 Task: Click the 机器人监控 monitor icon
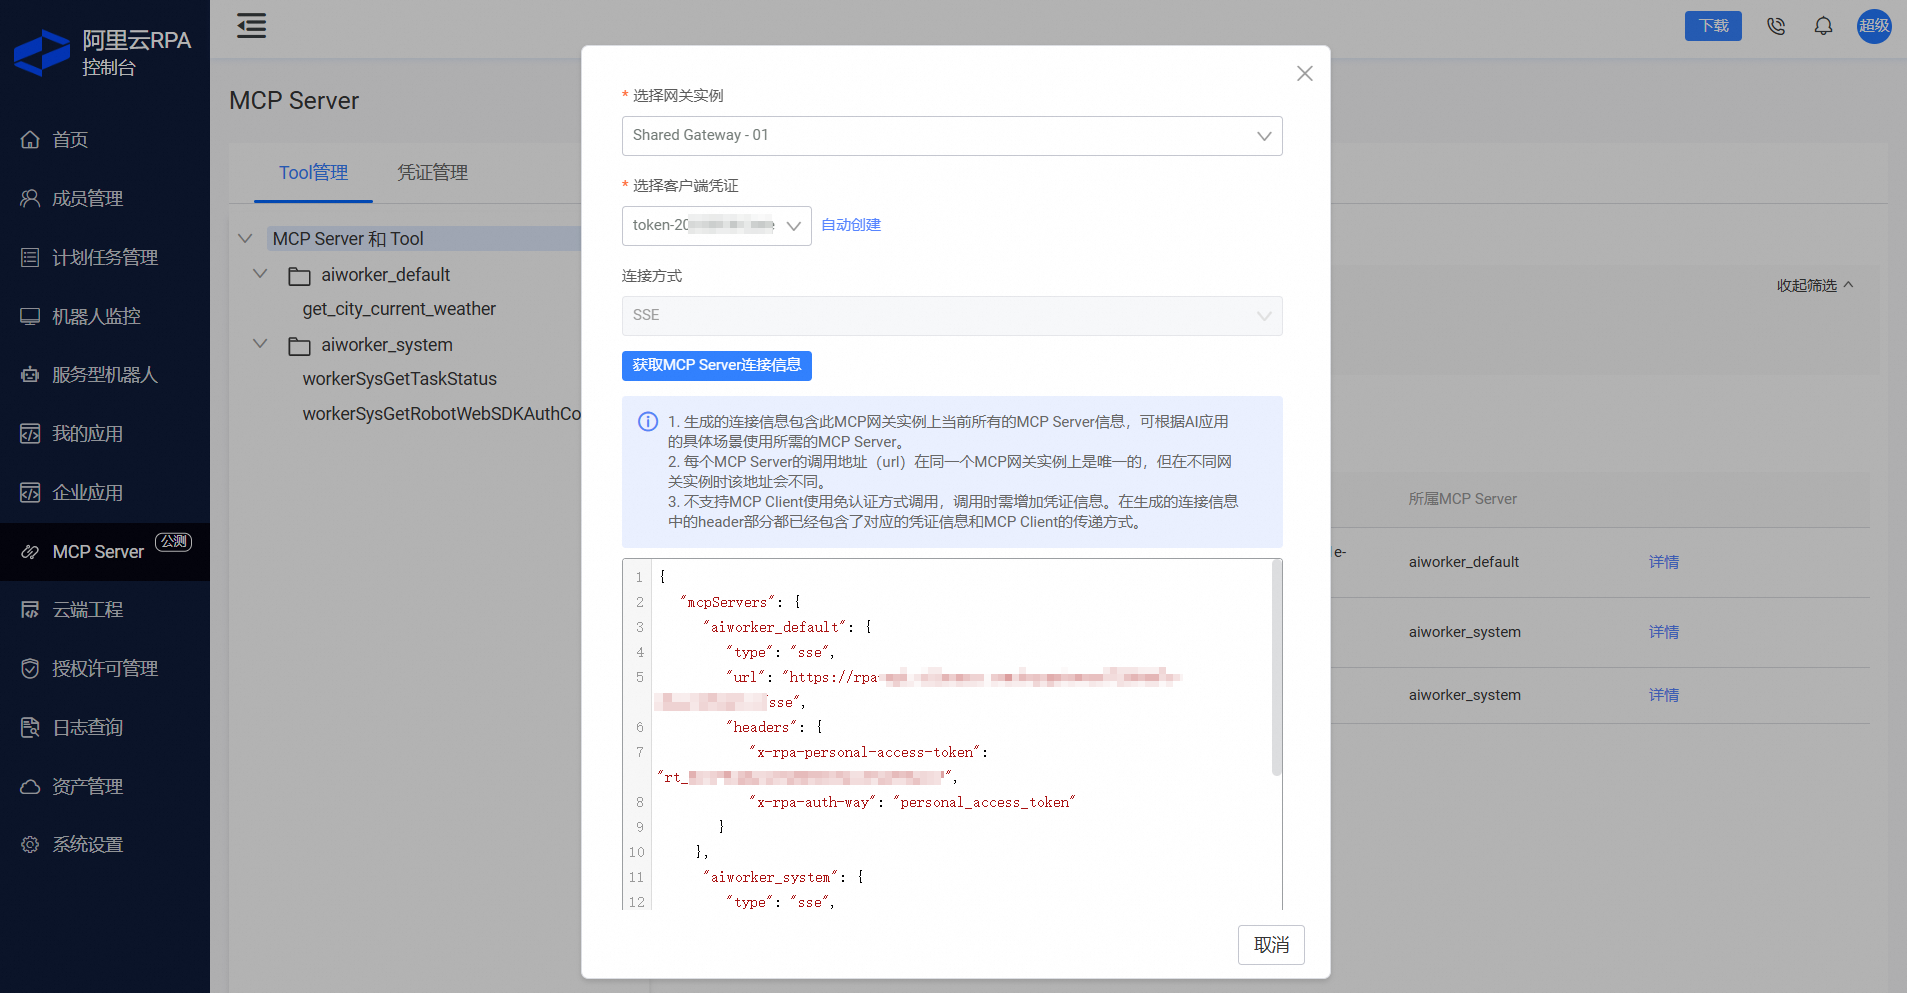click(30, 316)
